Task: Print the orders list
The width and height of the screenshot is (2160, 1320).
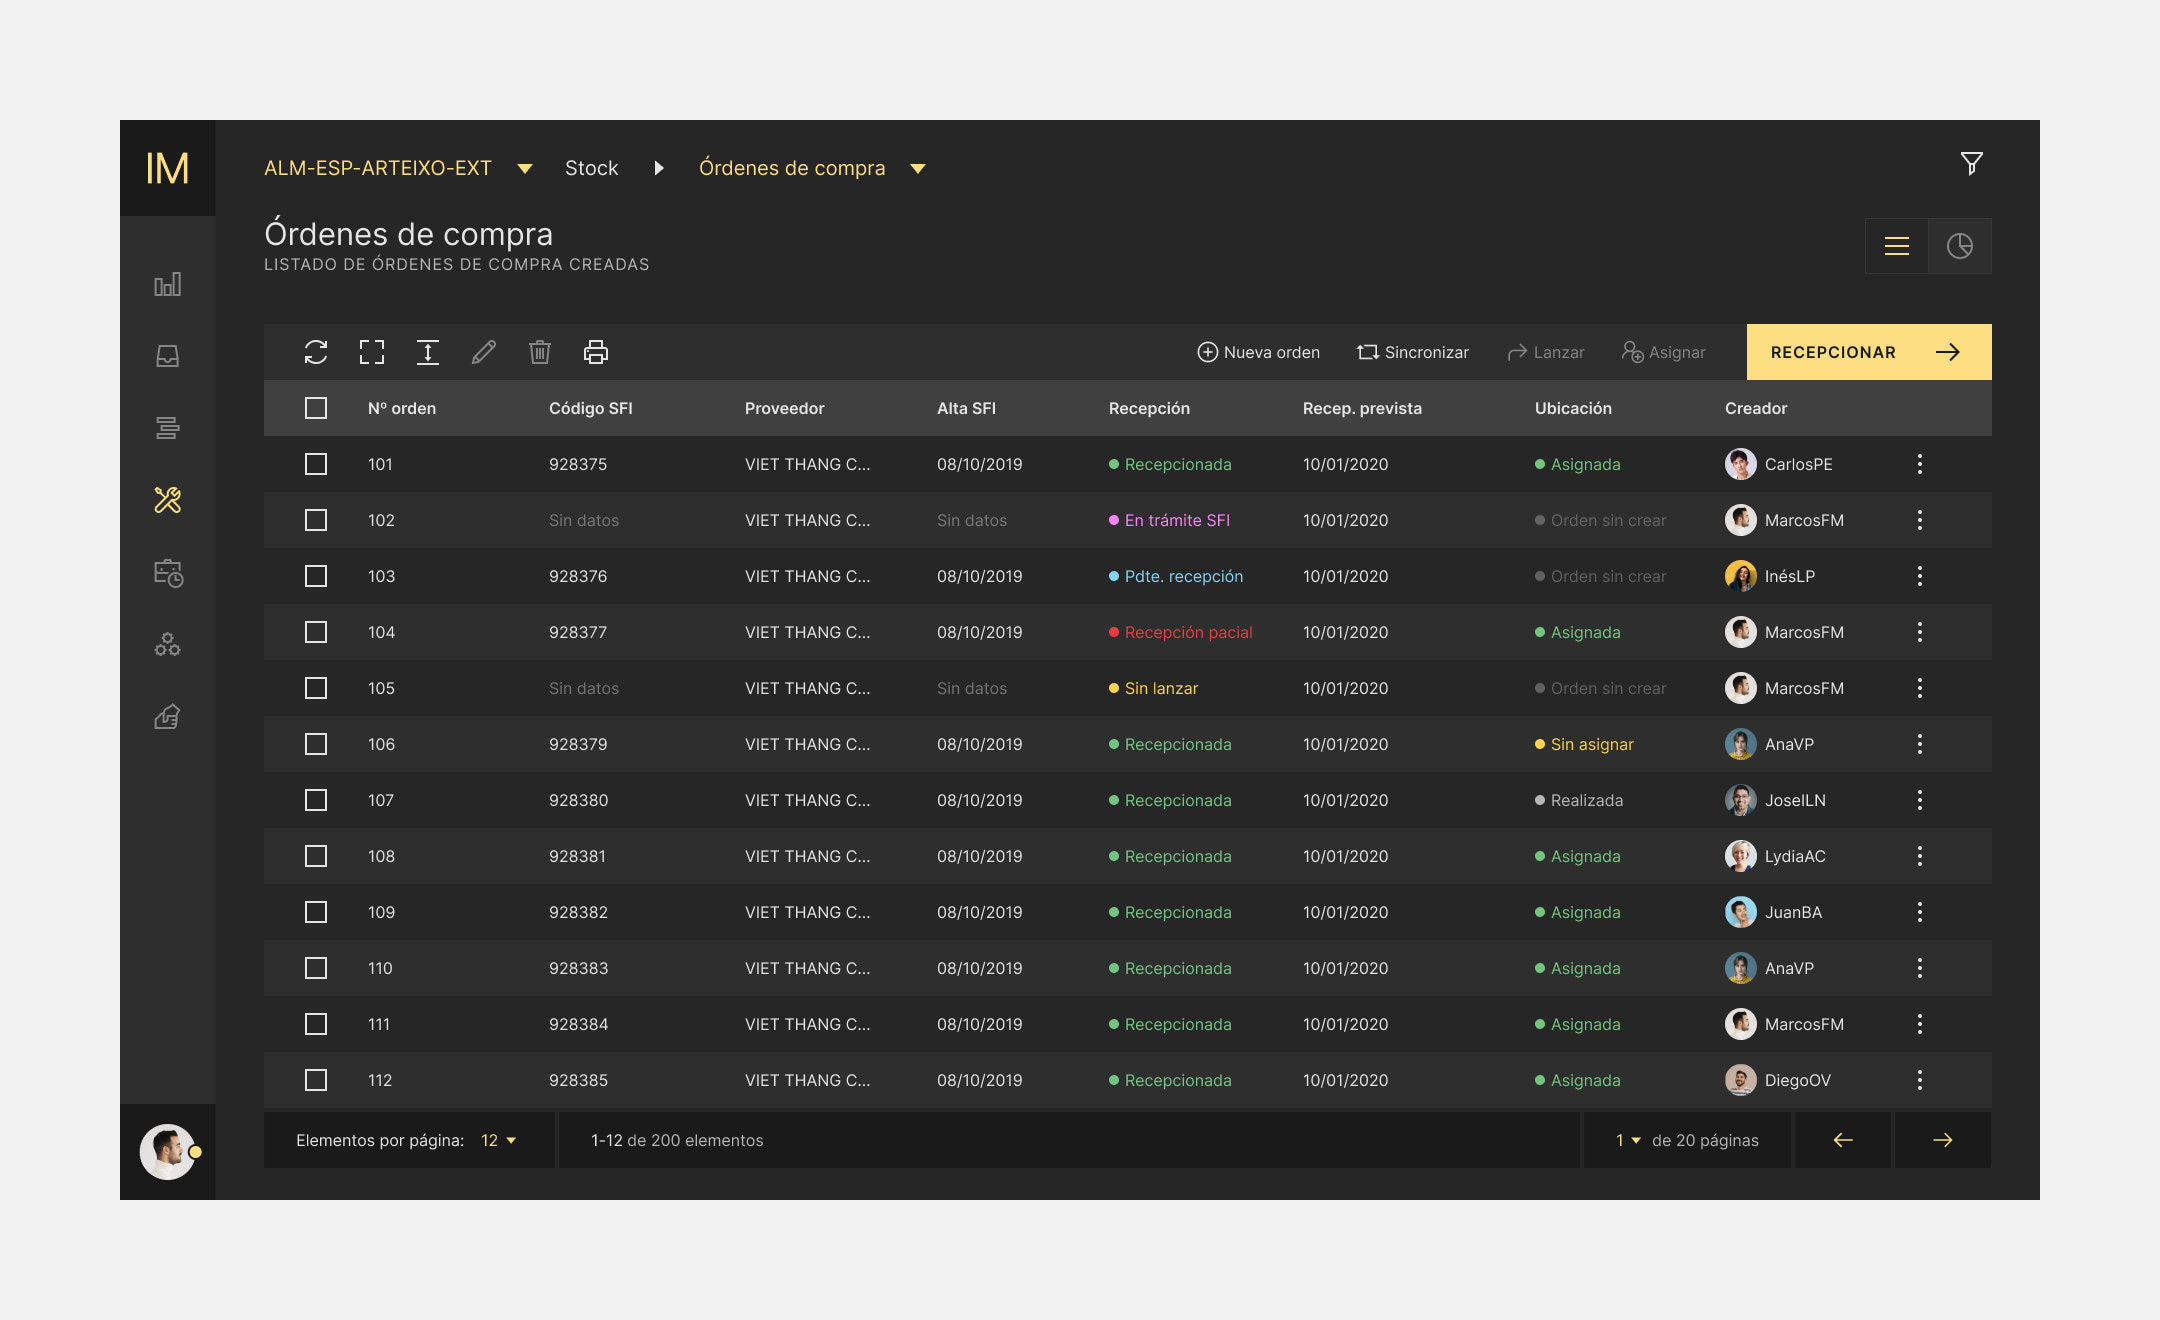Action: (x=596, y=352)
